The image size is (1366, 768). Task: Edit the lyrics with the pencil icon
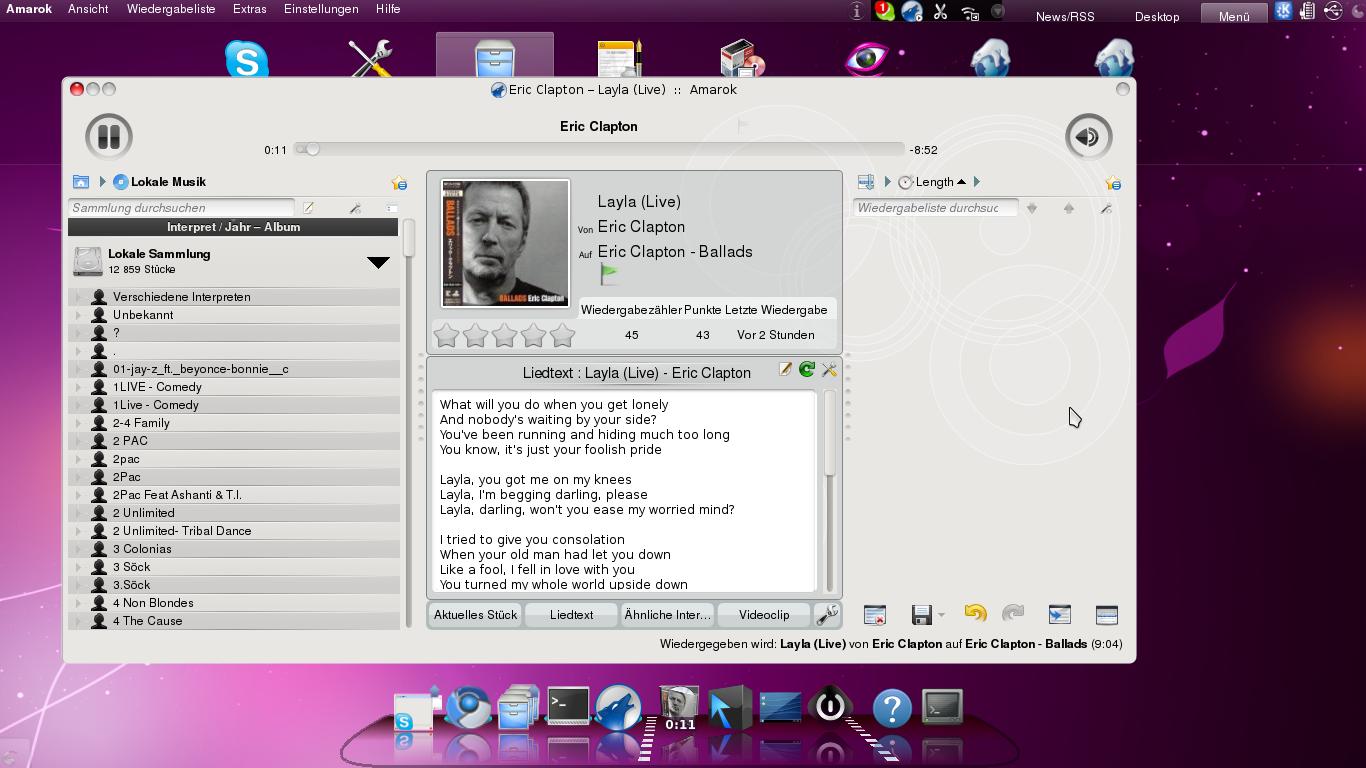[786, 370]
